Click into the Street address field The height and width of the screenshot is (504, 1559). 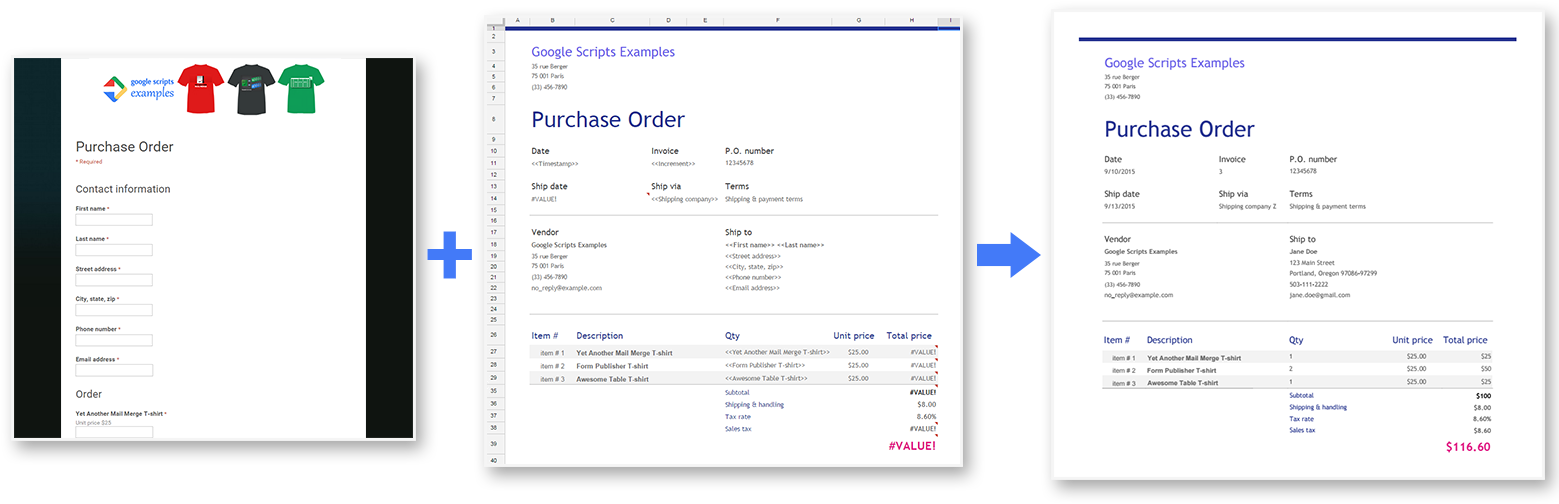click(114, 280)
